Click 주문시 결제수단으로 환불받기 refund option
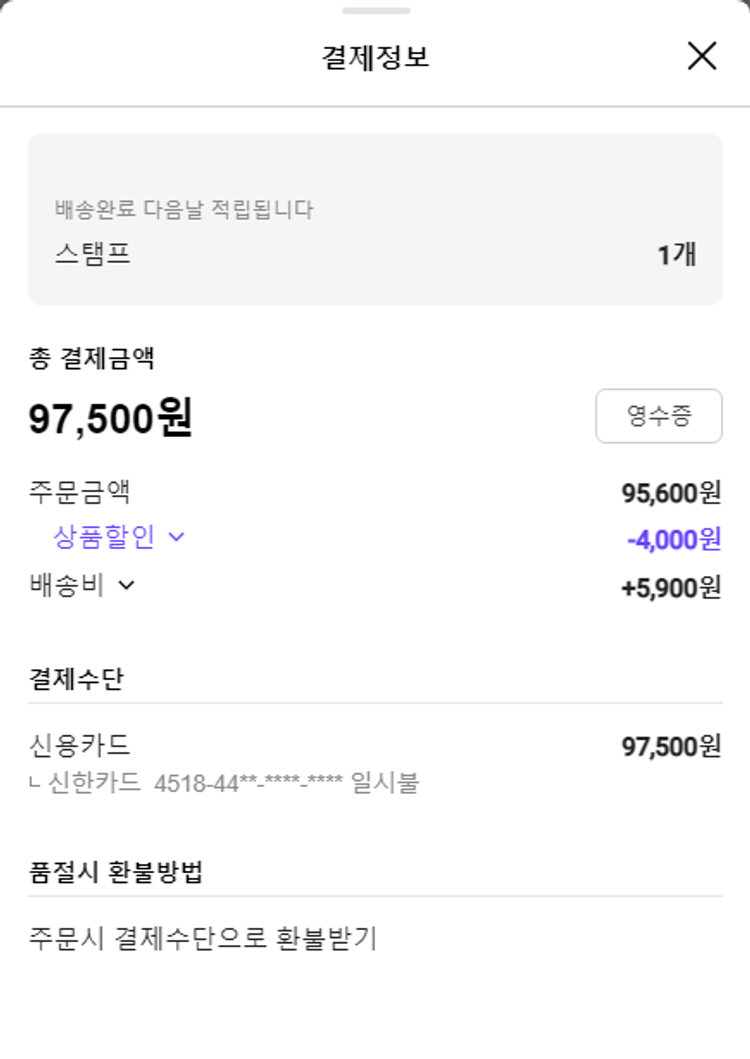Viewport: 750px width, 1059px height. coord(203,939)
